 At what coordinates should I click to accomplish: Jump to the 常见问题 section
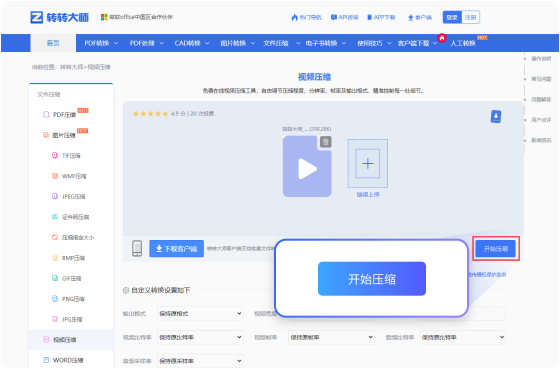[541, 79]
